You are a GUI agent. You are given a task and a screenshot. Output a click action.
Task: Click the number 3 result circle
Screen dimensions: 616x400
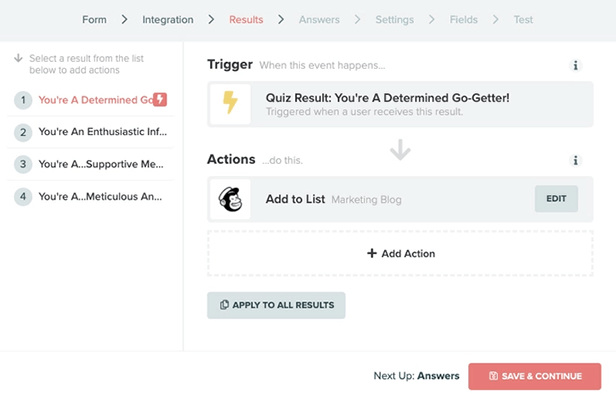click(23, 164)
